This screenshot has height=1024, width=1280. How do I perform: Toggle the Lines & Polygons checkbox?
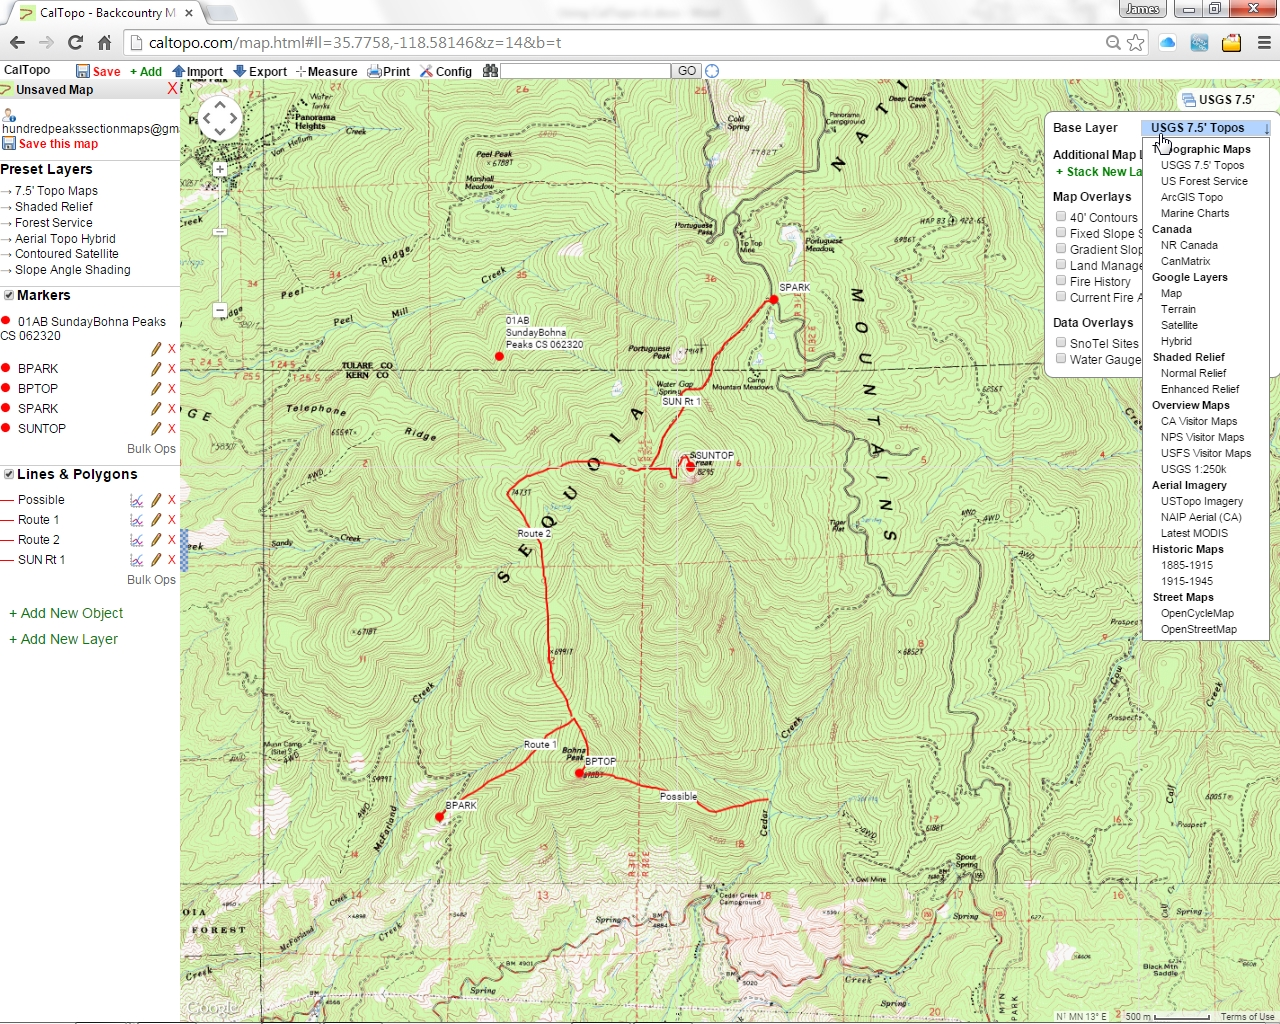9,474
